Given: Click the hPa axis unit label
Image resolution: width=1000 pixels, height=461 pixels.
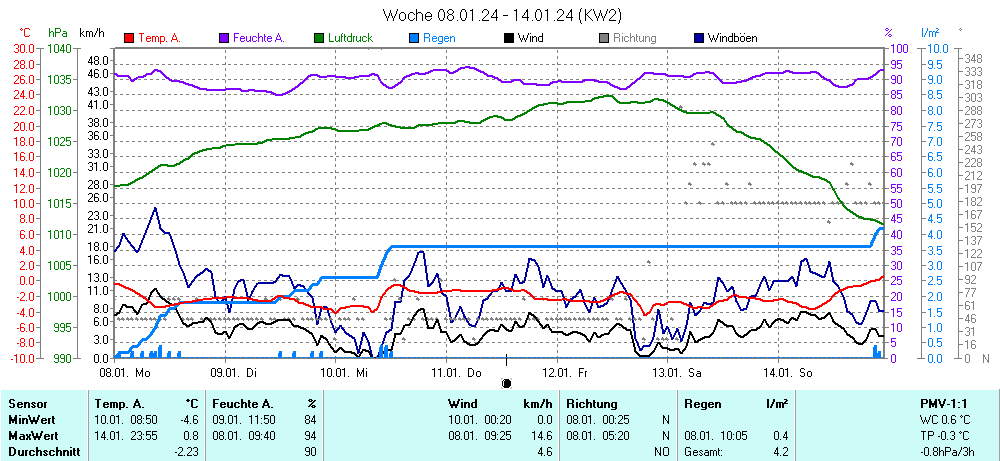Looking at the screenshot, I should [57, 33].
